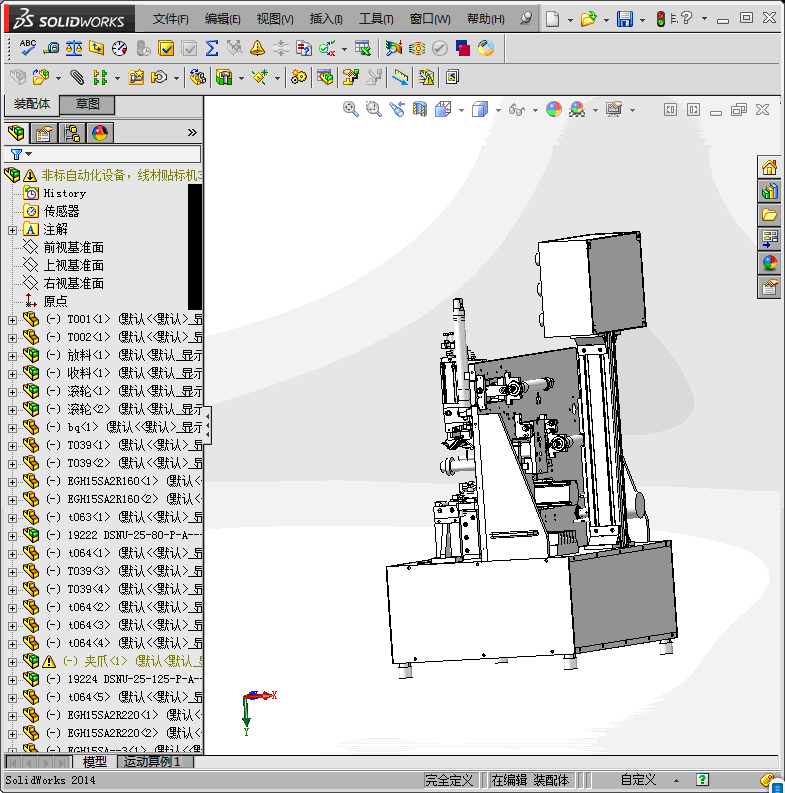Select the Mass Properties scale icon
785x793 pixels.
coord(74,48)
